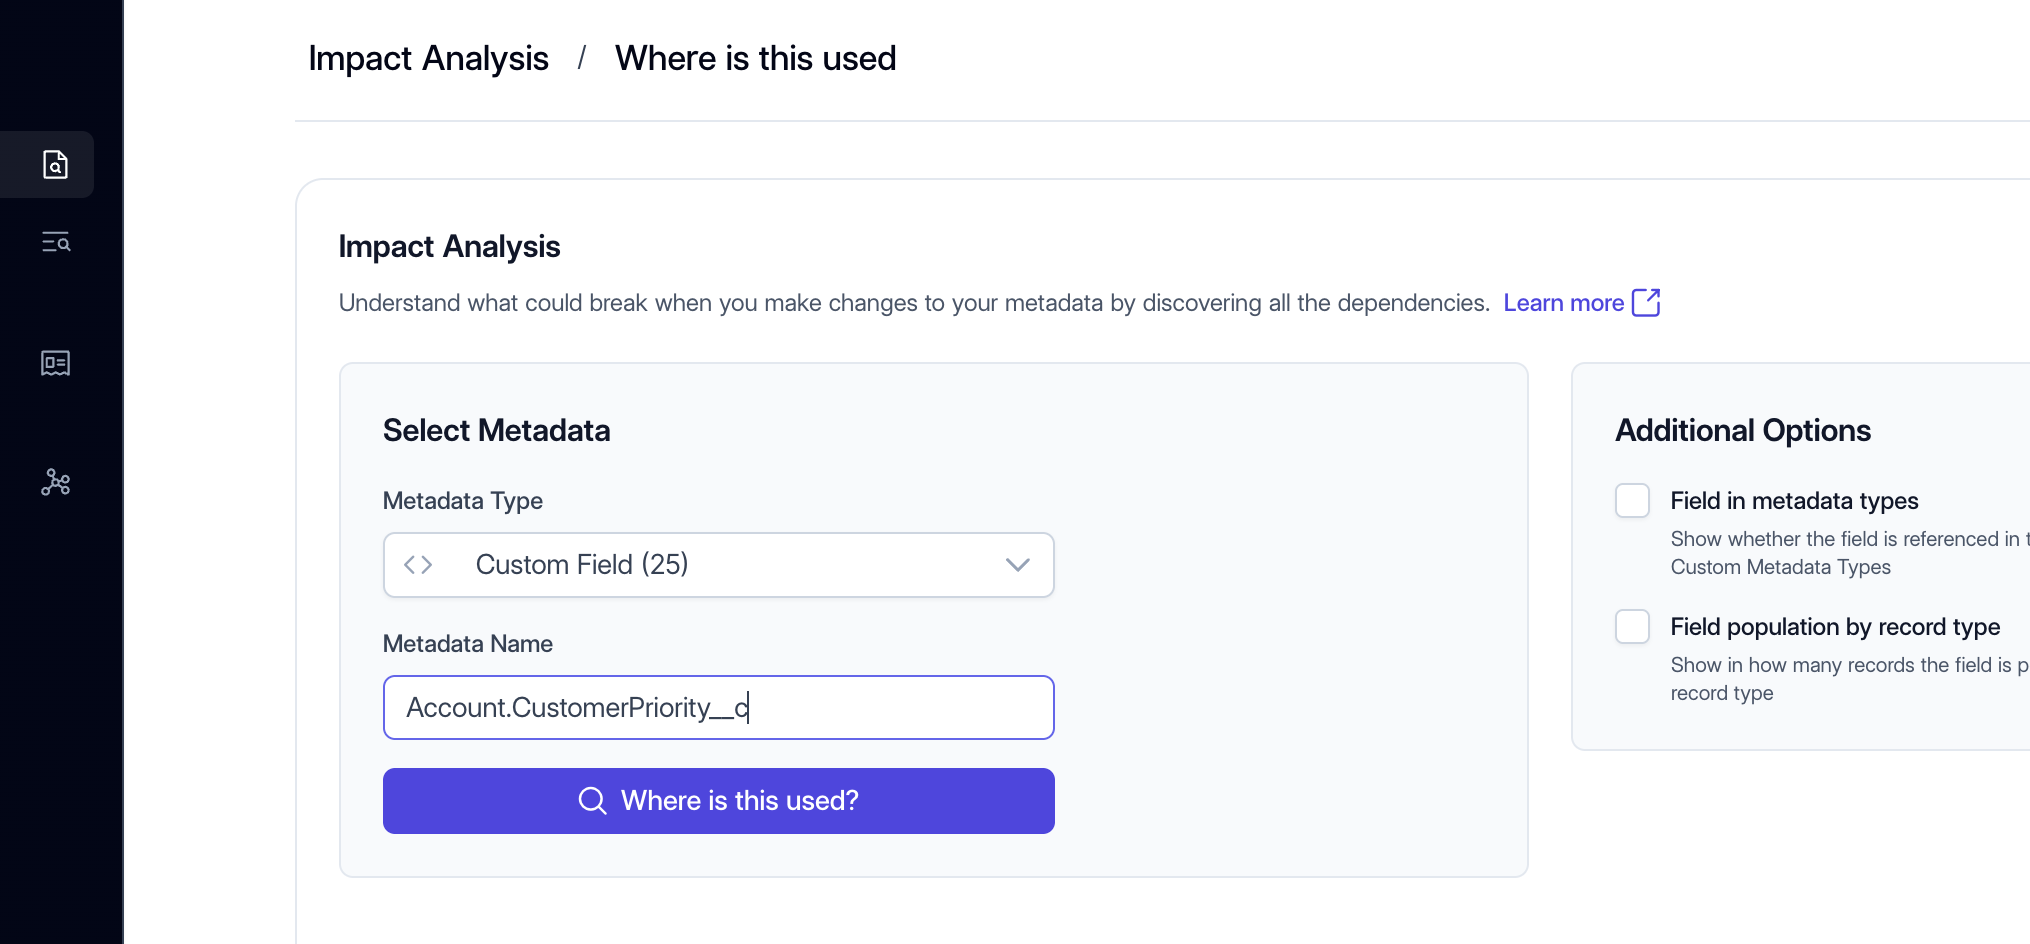This screenshot has width=2030, height=944.
Task: Go to Impact Analysis in the breadcrumb
Action: 428,59
